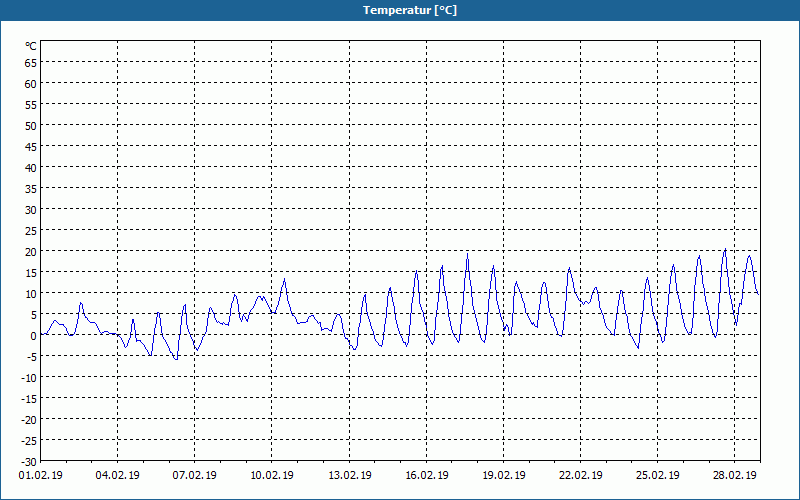Viewport: 800px width, 500px height.
Task: Select date label 01.02.19
Action: tap(41, 476)
